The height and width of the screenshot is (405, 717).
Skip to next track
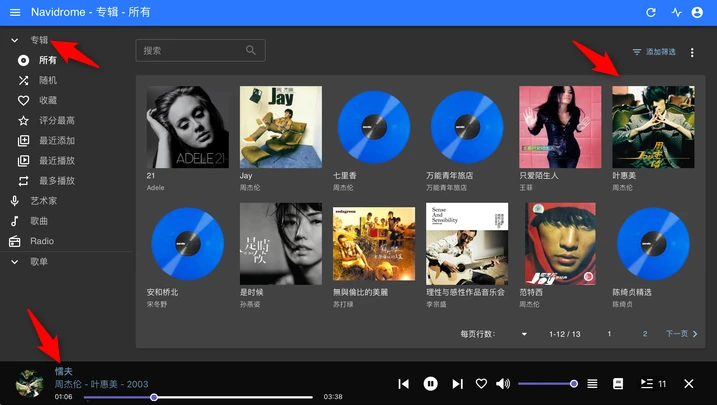tap(457, 384)
